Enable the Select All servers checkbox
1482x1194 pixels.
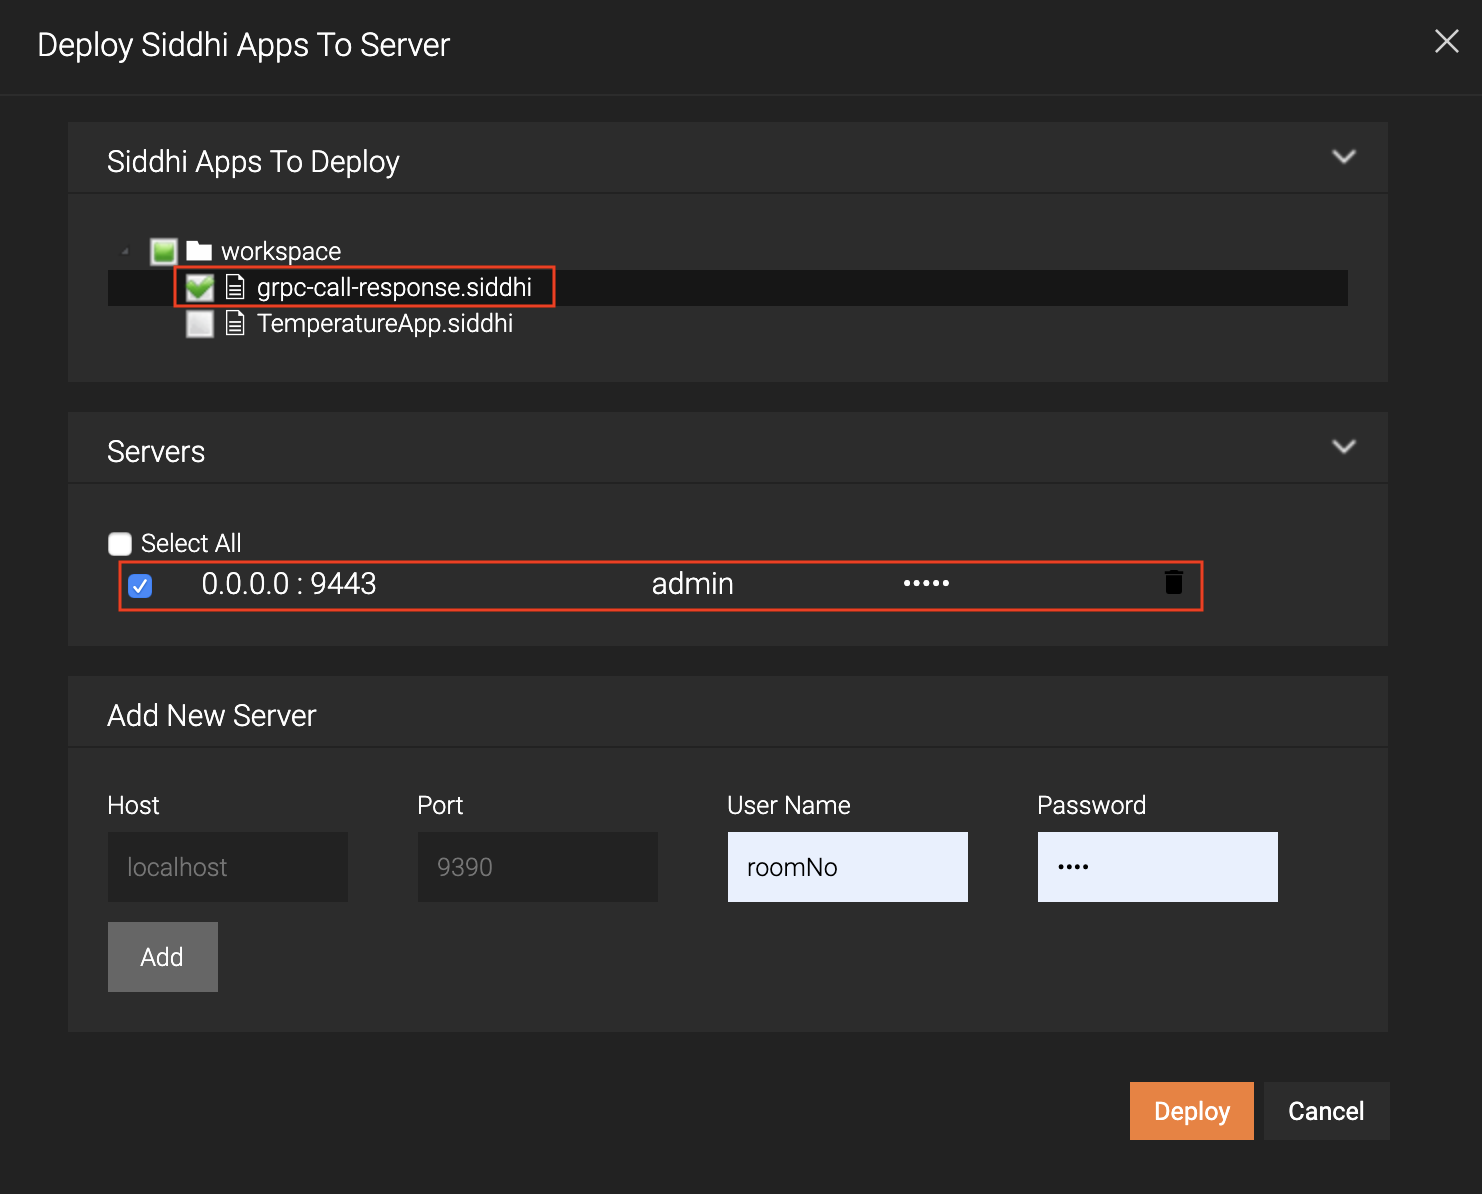[x=120, y=544]
